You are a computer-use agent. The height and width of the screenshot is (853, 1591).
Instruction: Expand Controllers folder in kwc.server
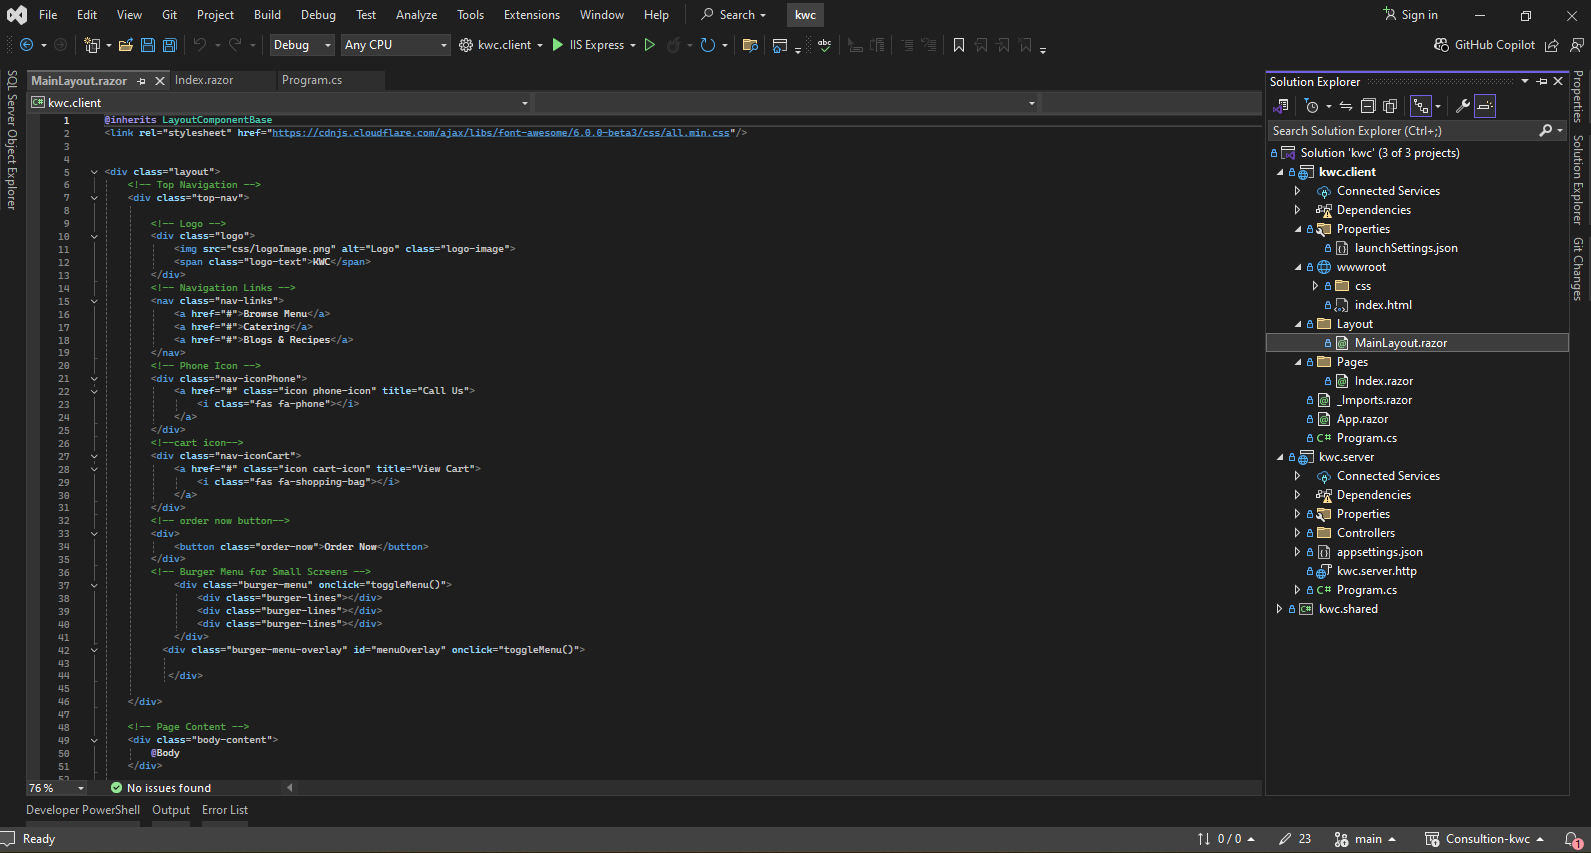[x=1298, y=533]
